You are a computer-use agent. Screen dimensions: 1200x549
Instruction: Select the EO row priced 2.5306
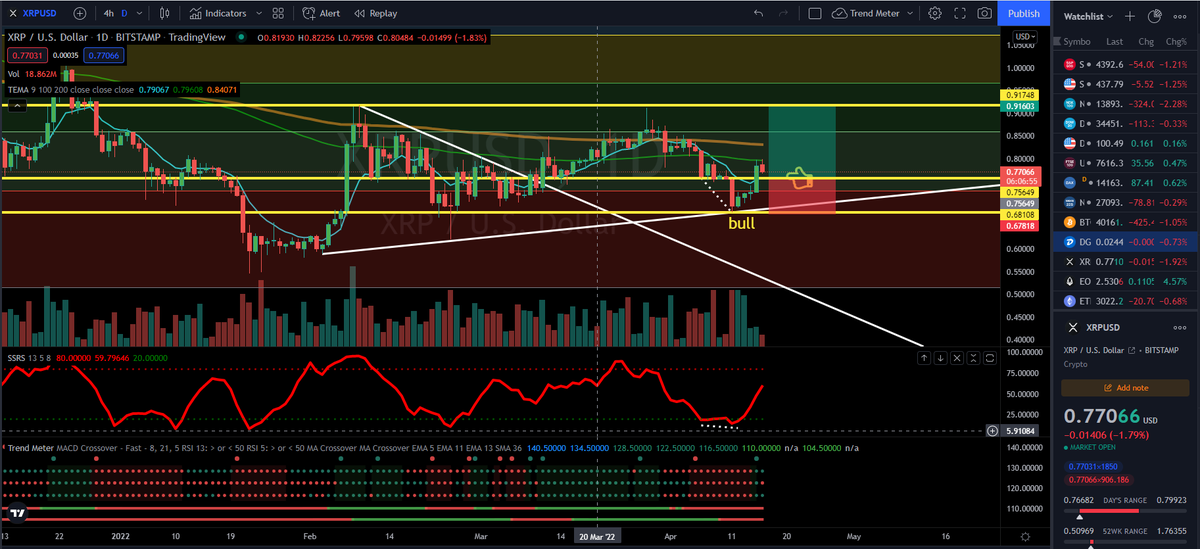(x=1126, y=281)
